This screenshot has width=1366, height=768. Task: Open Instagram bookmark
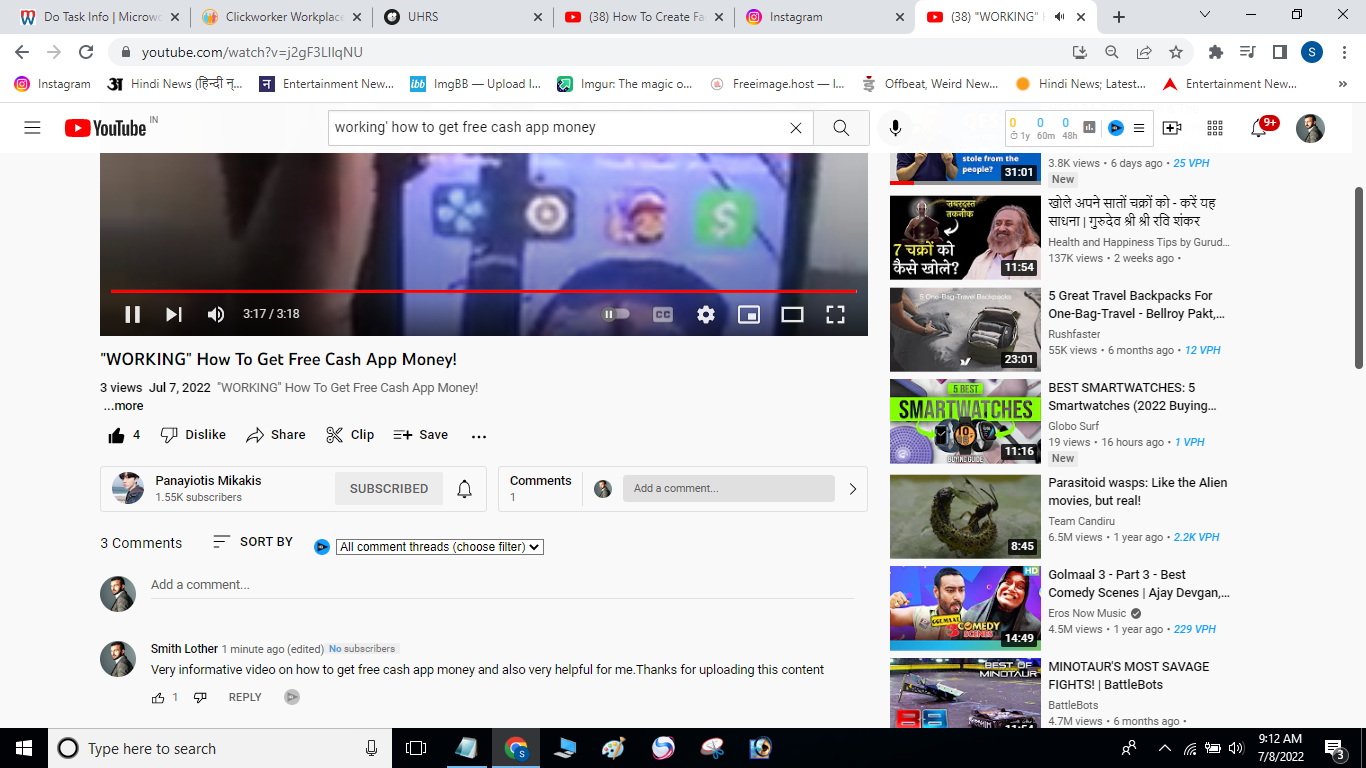click(53, 84)
